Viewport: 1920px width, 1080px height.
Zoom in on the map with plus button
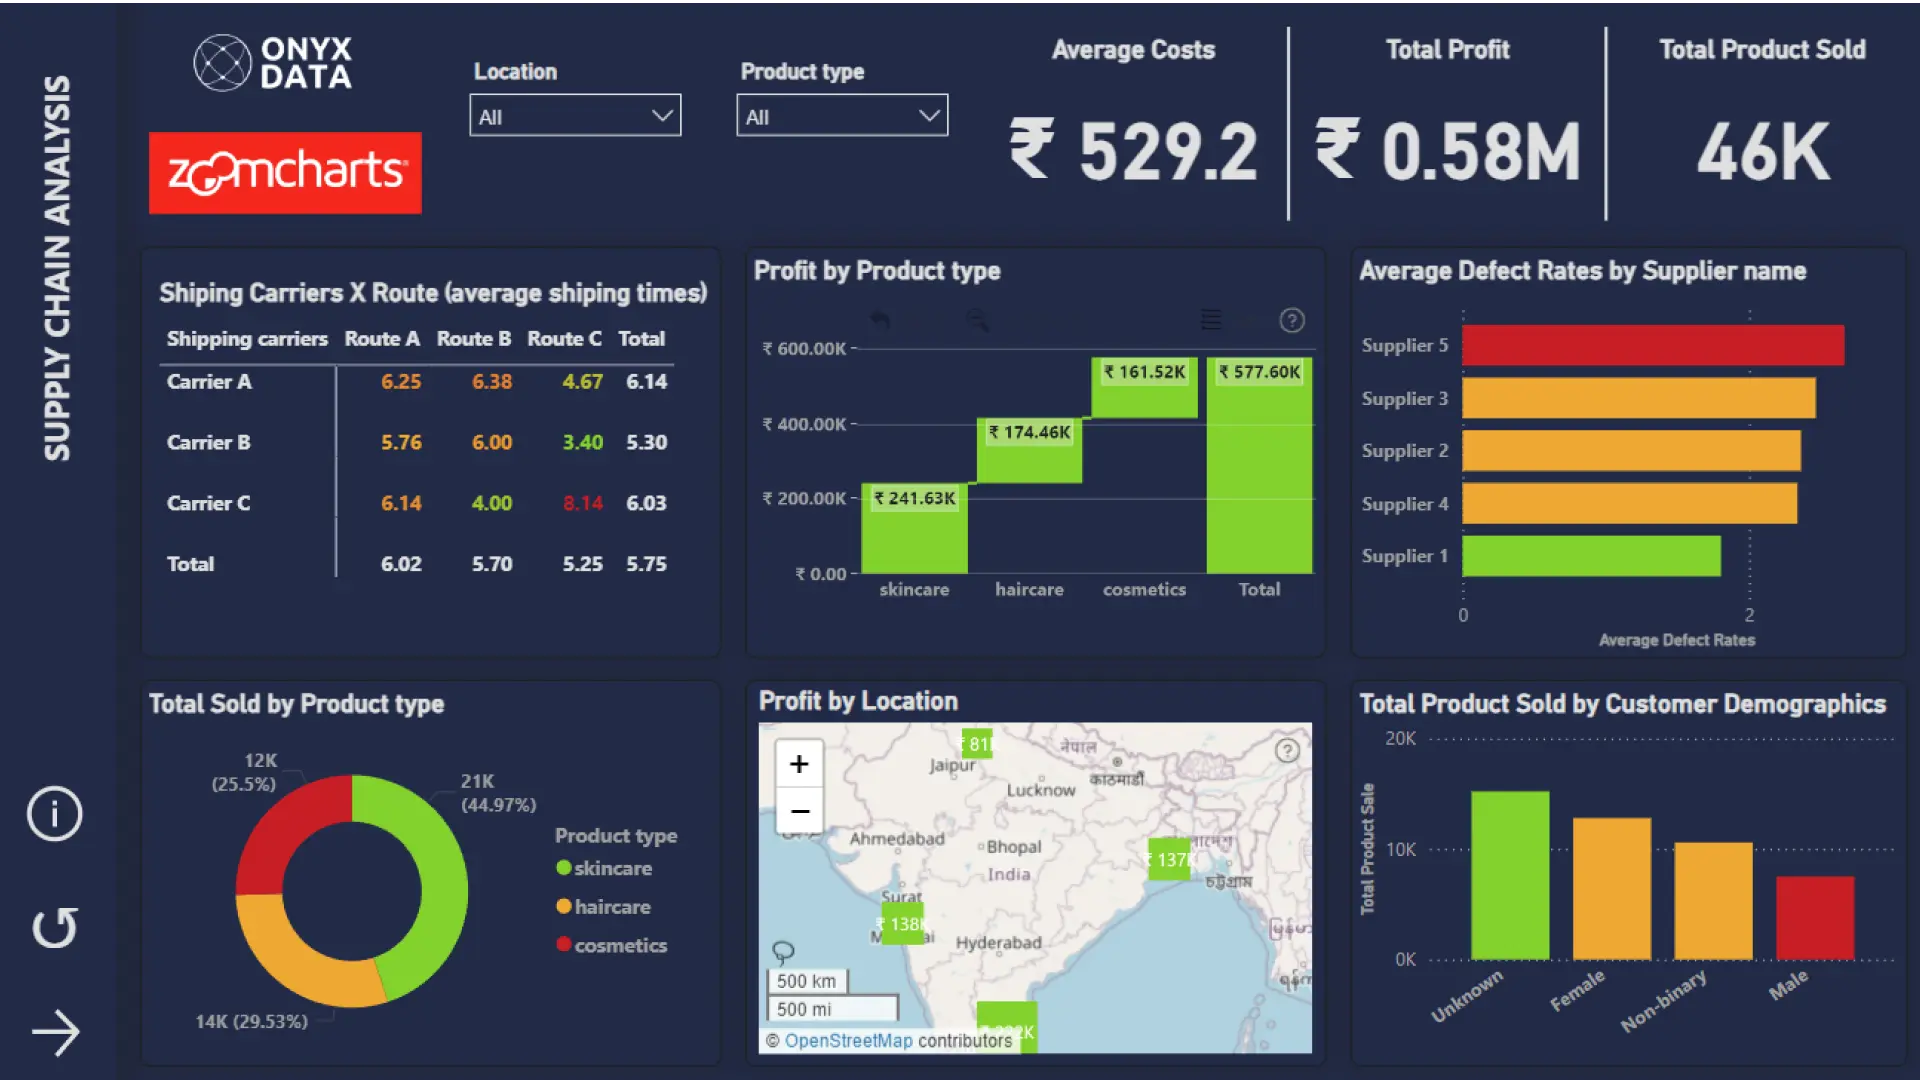click(x=799, y=764)
